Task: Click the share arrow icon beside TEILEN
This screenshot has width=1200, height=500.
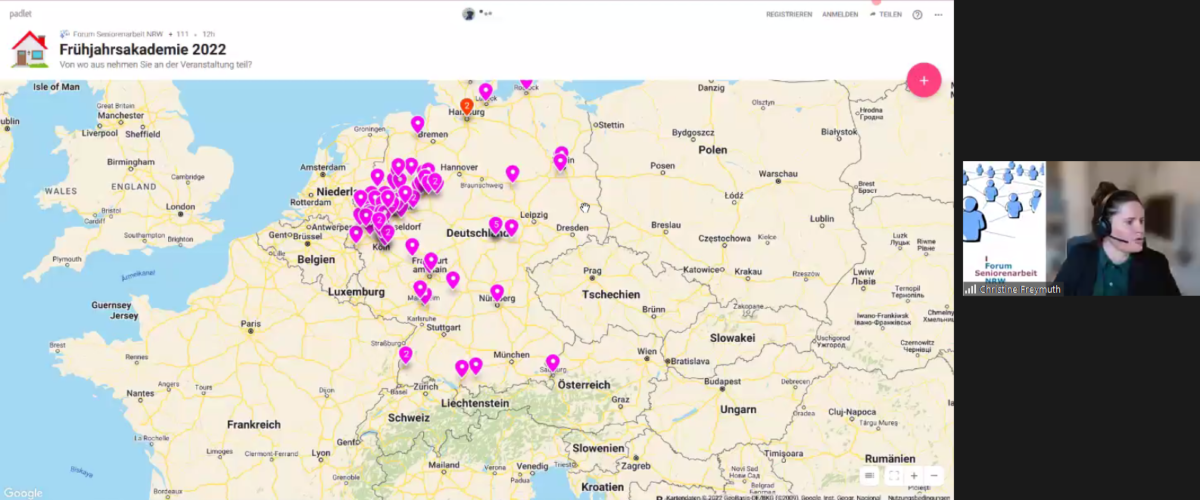Action: coord(873,15)
